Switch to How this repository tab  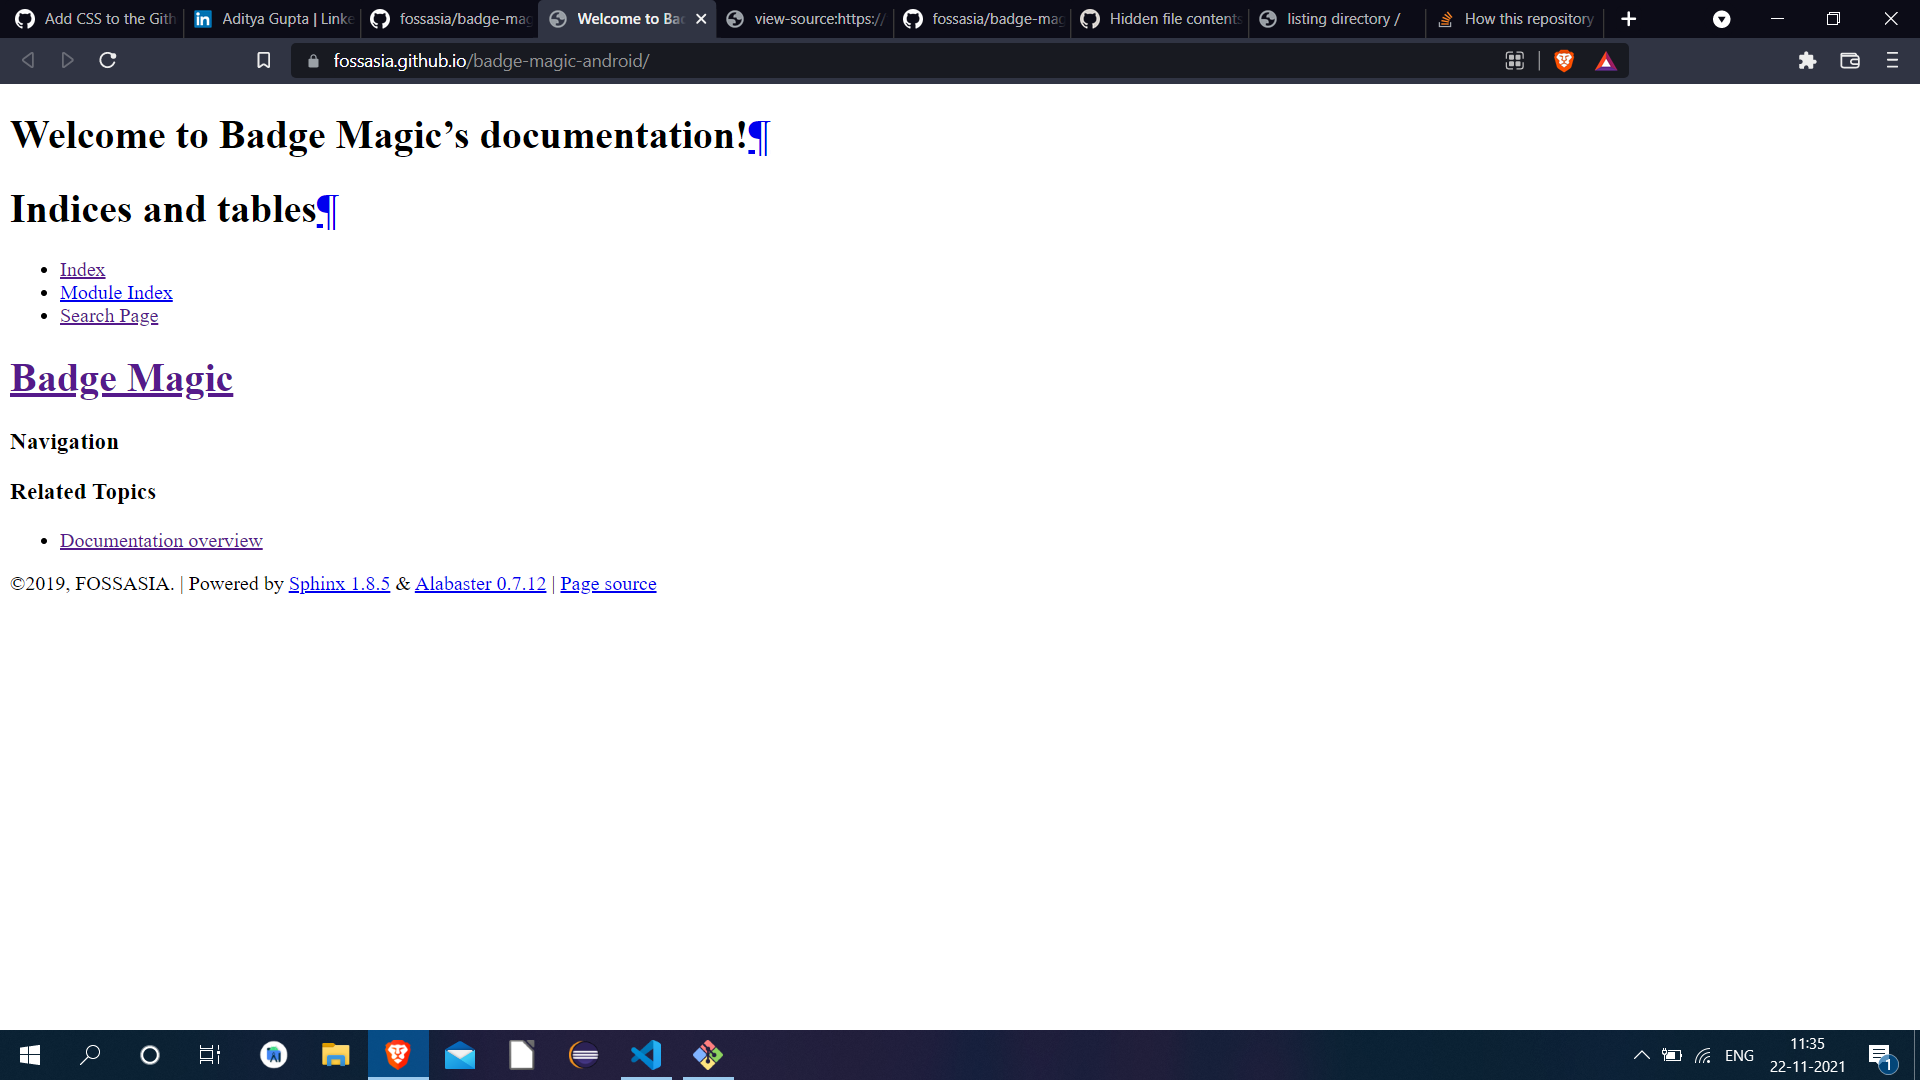click(1515, 19)
